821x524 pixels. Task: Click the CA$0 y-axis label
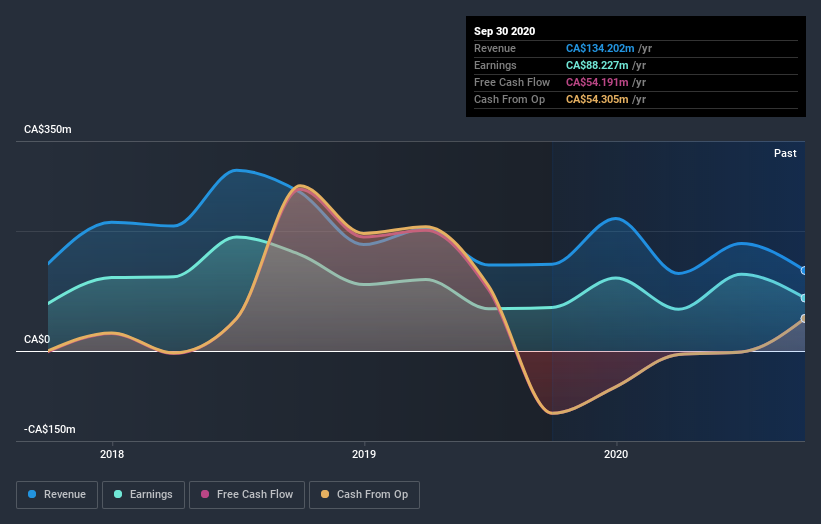(37, 339)
